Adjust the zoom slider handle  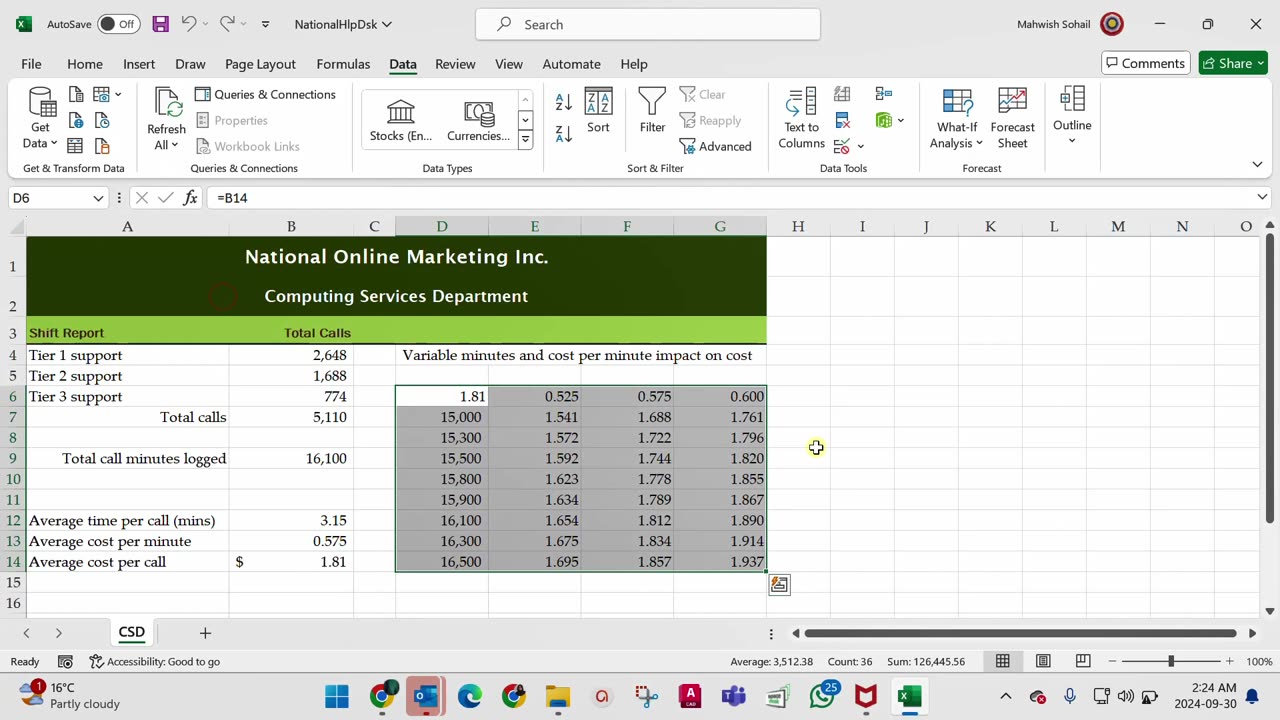pyautogui.click(x=1171, y=661)
